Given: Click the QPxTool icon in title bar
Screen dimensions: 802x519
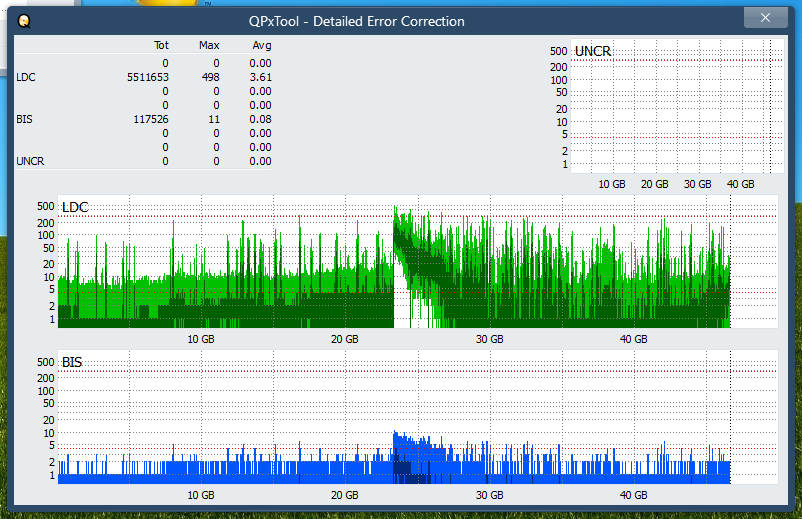Looking at the screenshot, I should [x=24, y=20].
